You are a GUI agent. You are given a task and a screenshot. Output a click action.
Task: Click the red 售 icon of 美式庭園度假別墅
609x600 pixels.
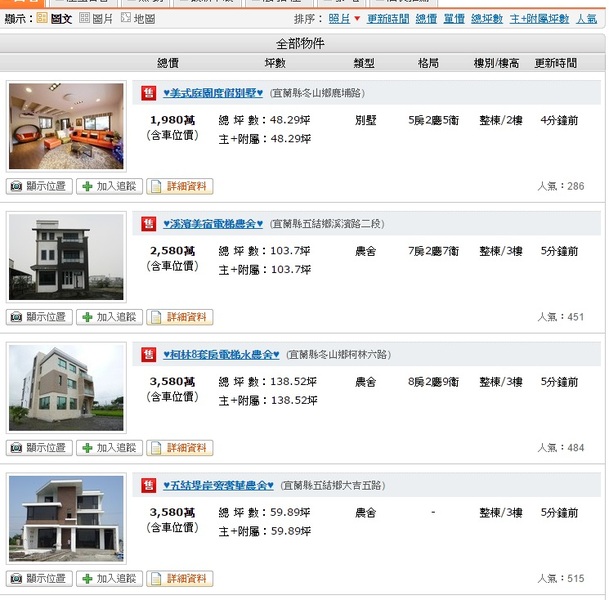pos(149,93)
